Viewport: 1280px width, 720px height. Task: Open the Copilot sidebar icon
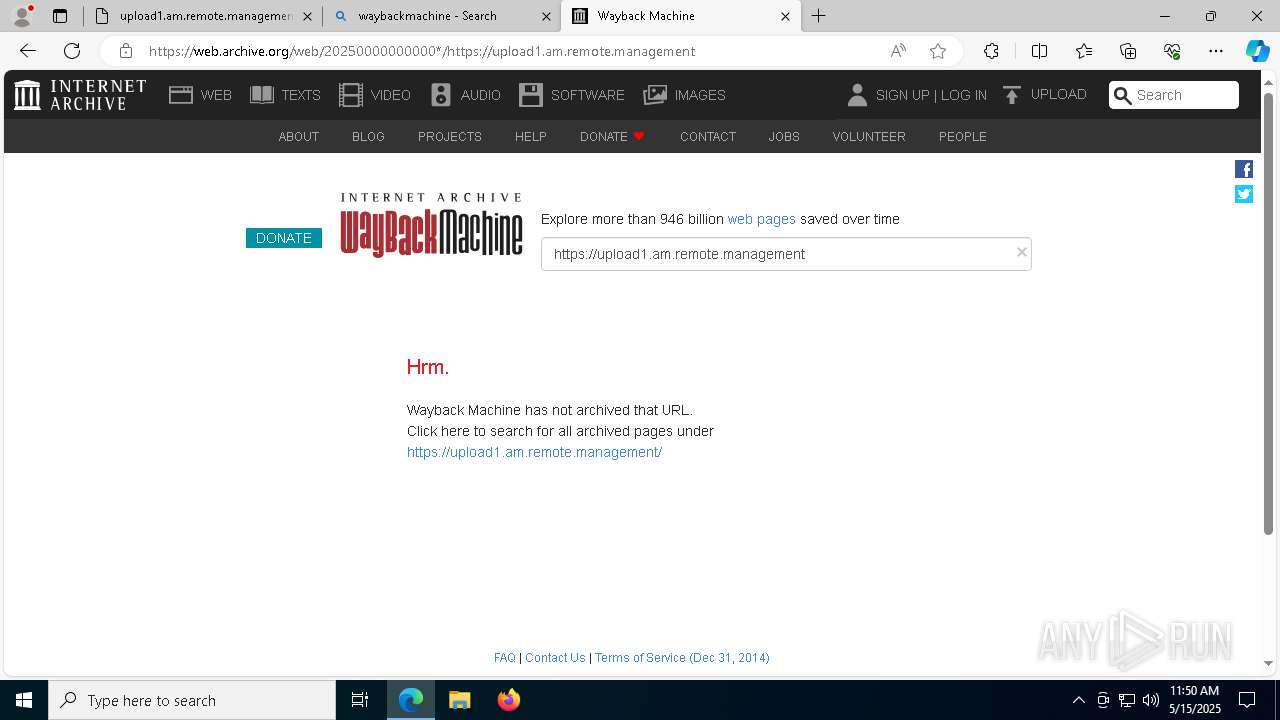(1257, 51)
